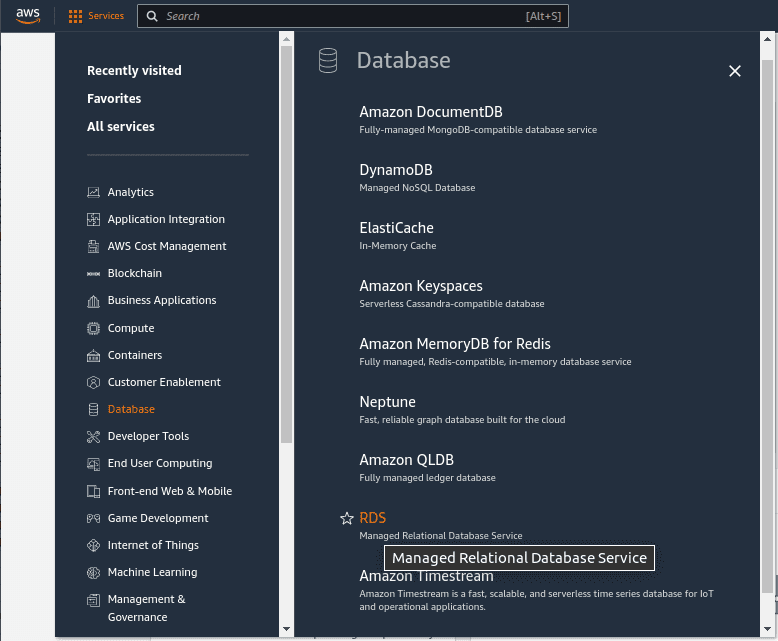Click the Front-end Web & Mobile icon
The image size is (778, 641).
(93, 491)
